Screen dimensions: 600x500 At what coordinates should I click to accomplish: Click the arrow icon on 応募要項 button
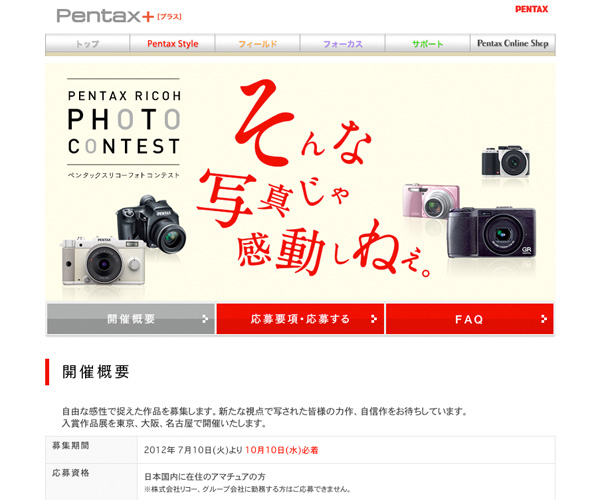tap(374, 319)
